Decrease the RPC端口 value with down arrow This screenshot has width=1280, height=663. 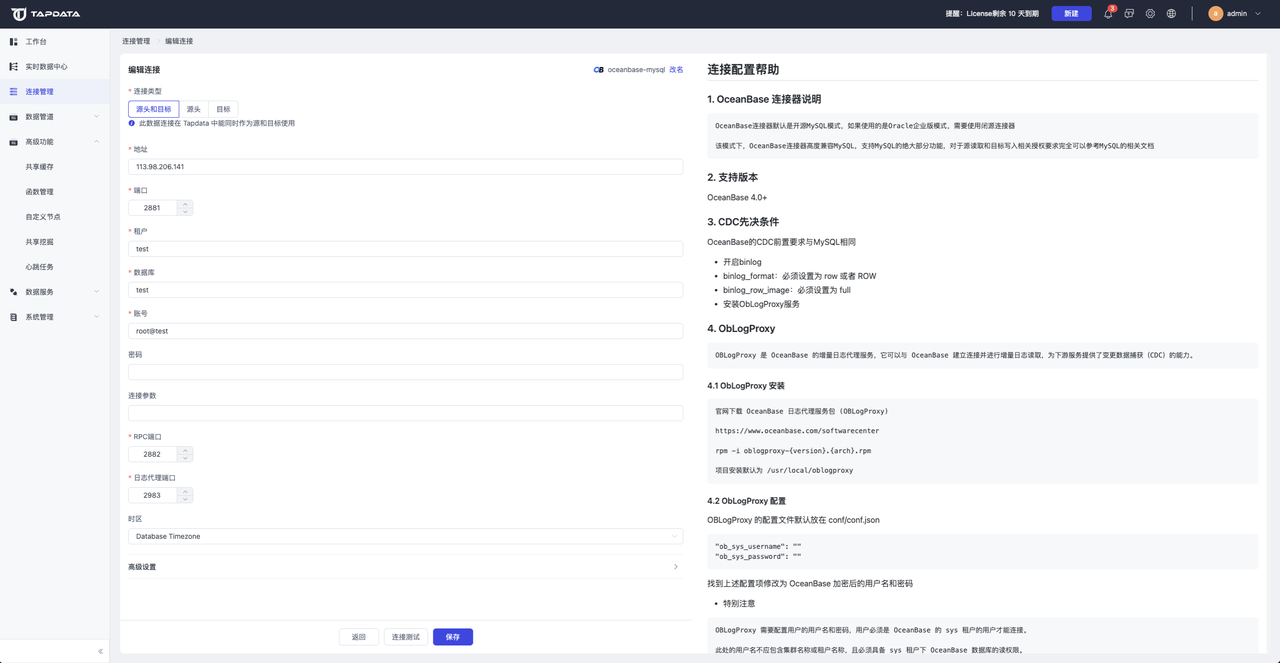(x=185, y=458)
